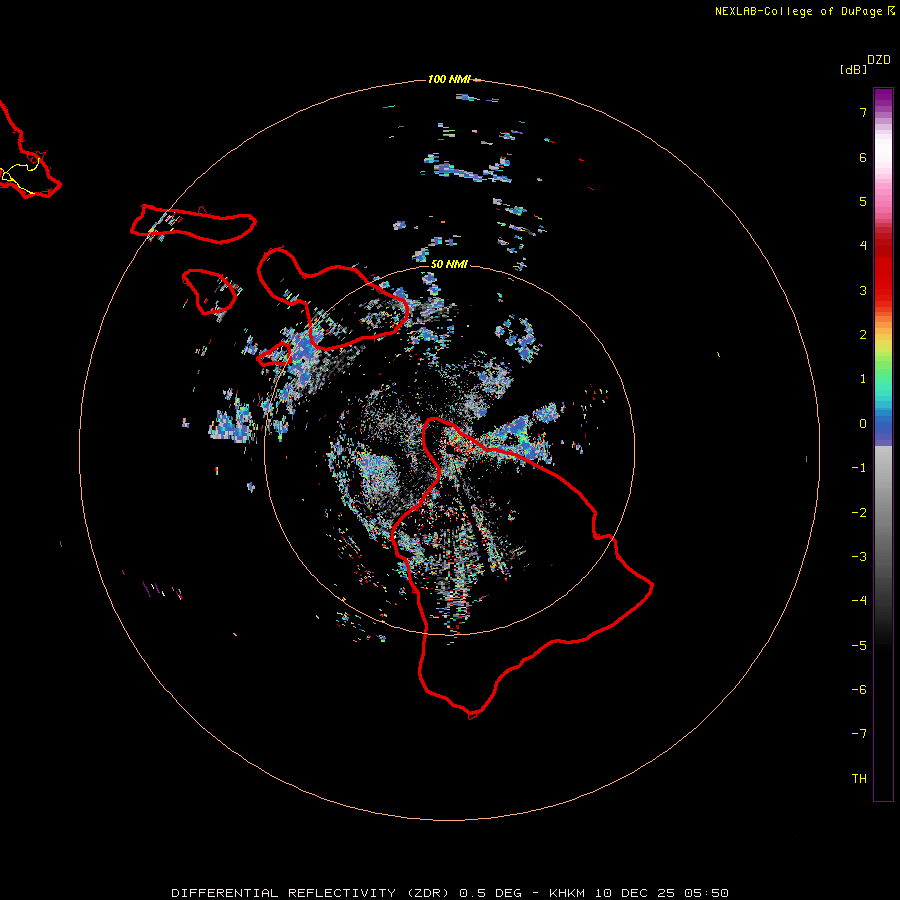Click the -1 value on colorbar

[859, 468]
